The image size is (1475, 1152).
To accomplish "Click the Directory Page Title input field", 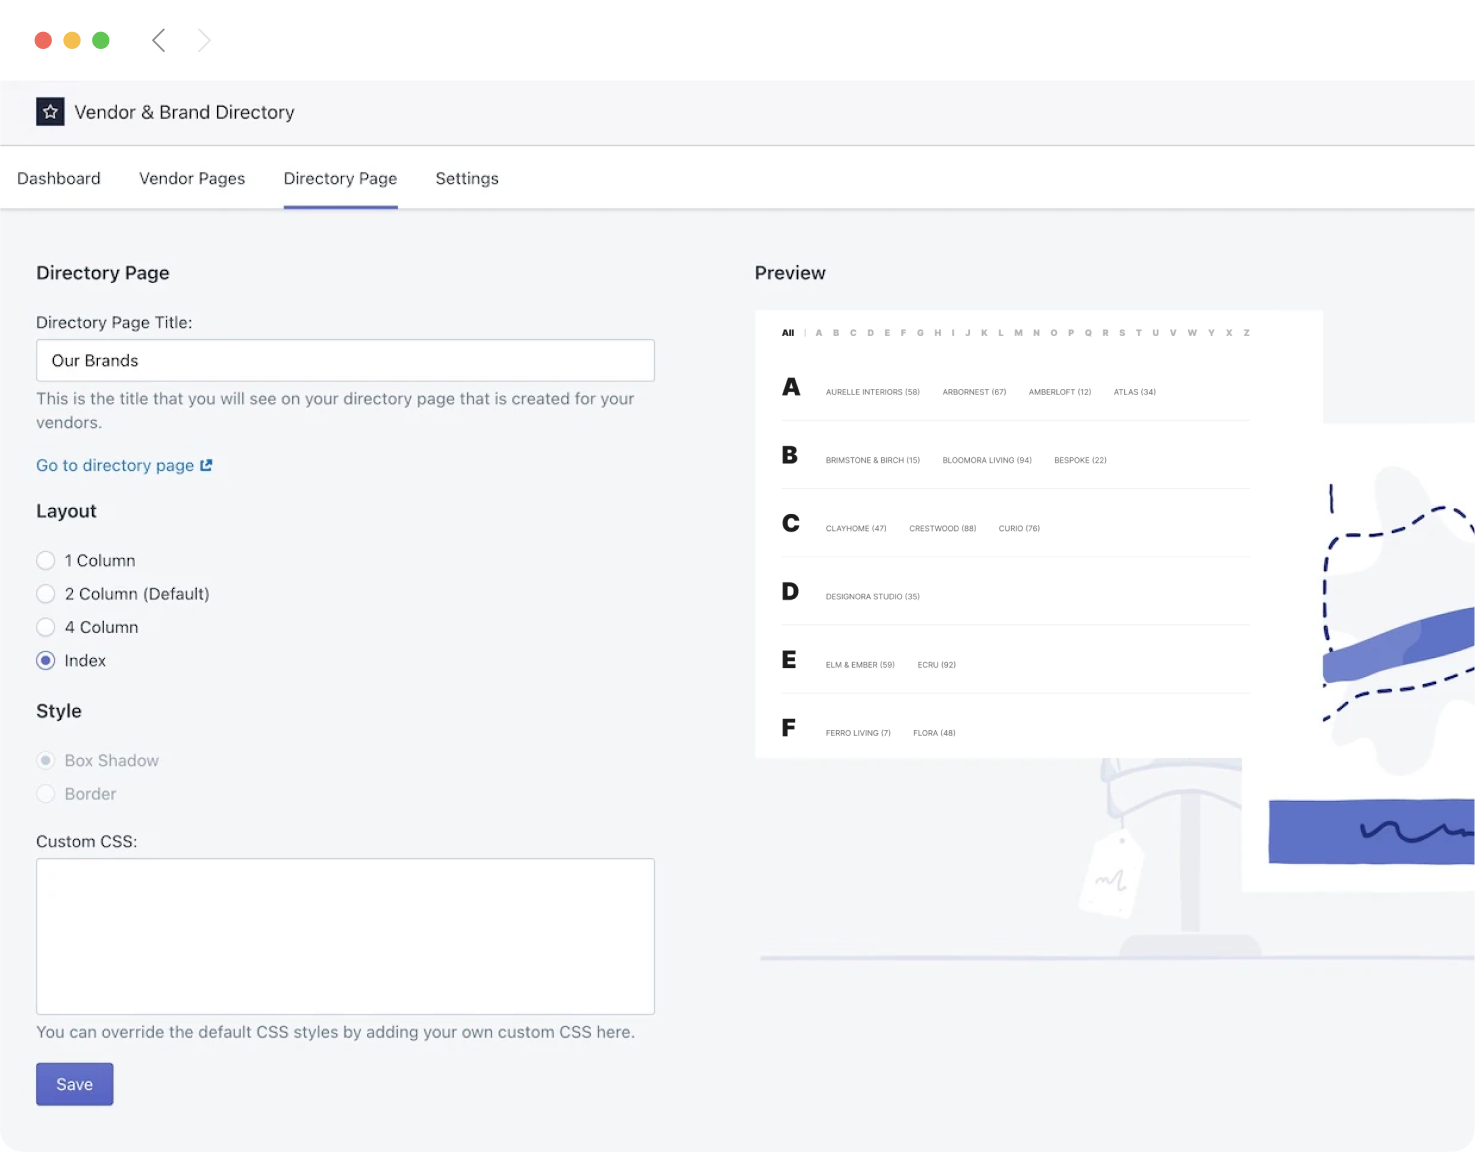I will [x=345, y=360].
